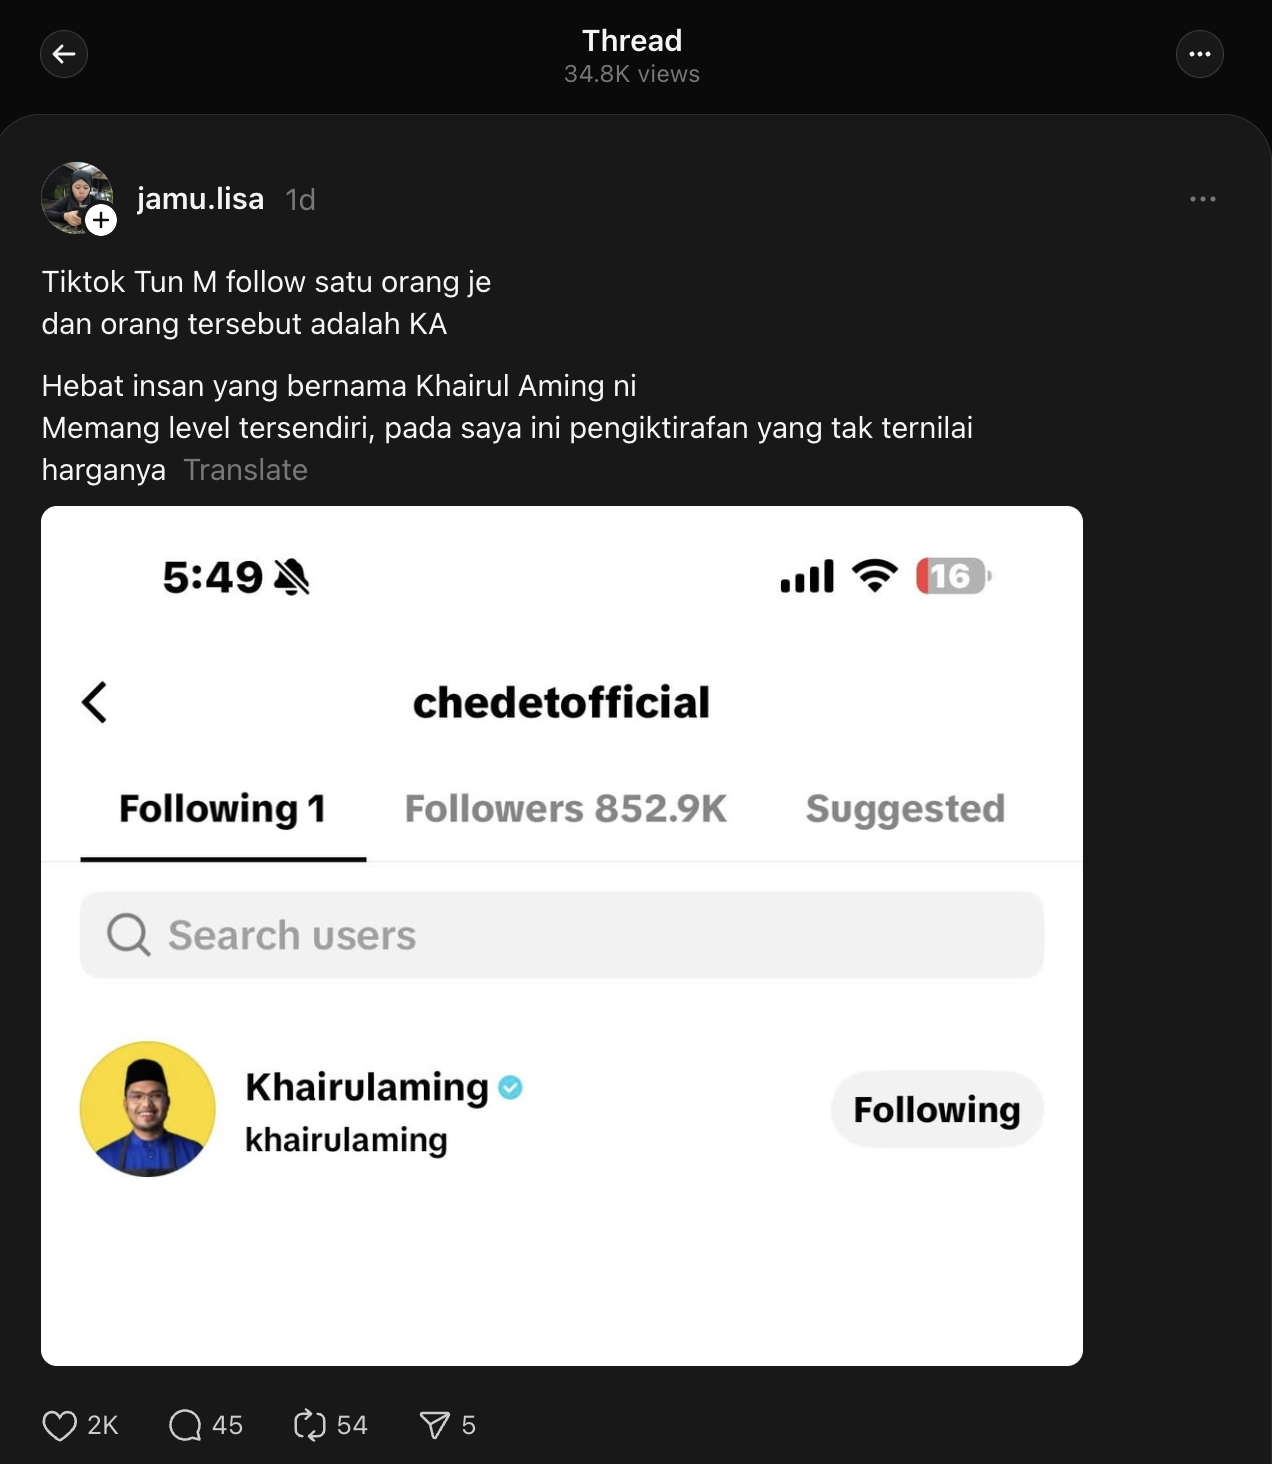Click the Search users field
This screenshot has height=1464, width=1272.
[x=561, y=935]
